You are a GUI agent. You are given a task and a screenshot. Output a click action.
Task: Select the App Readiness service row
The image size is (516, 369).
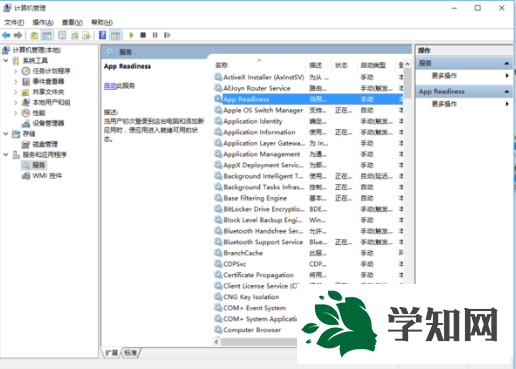coord(308,99)
